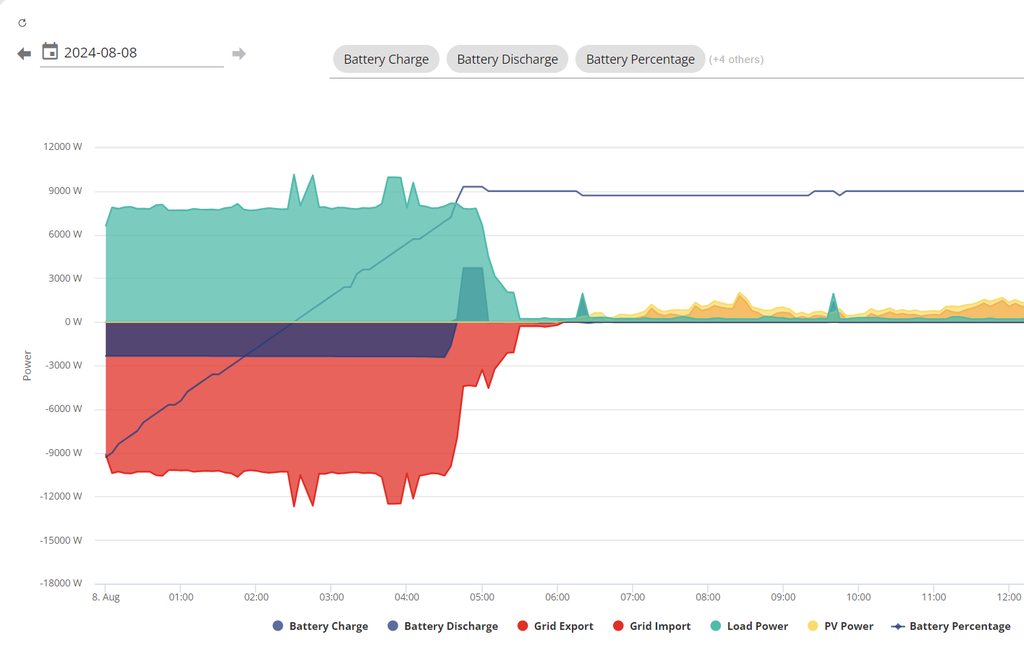Image resolution: width=1024 pixels, height=646 pixels.
Task: Click the blue Battery Charge legend dot
Action: [x=278, y=626]
